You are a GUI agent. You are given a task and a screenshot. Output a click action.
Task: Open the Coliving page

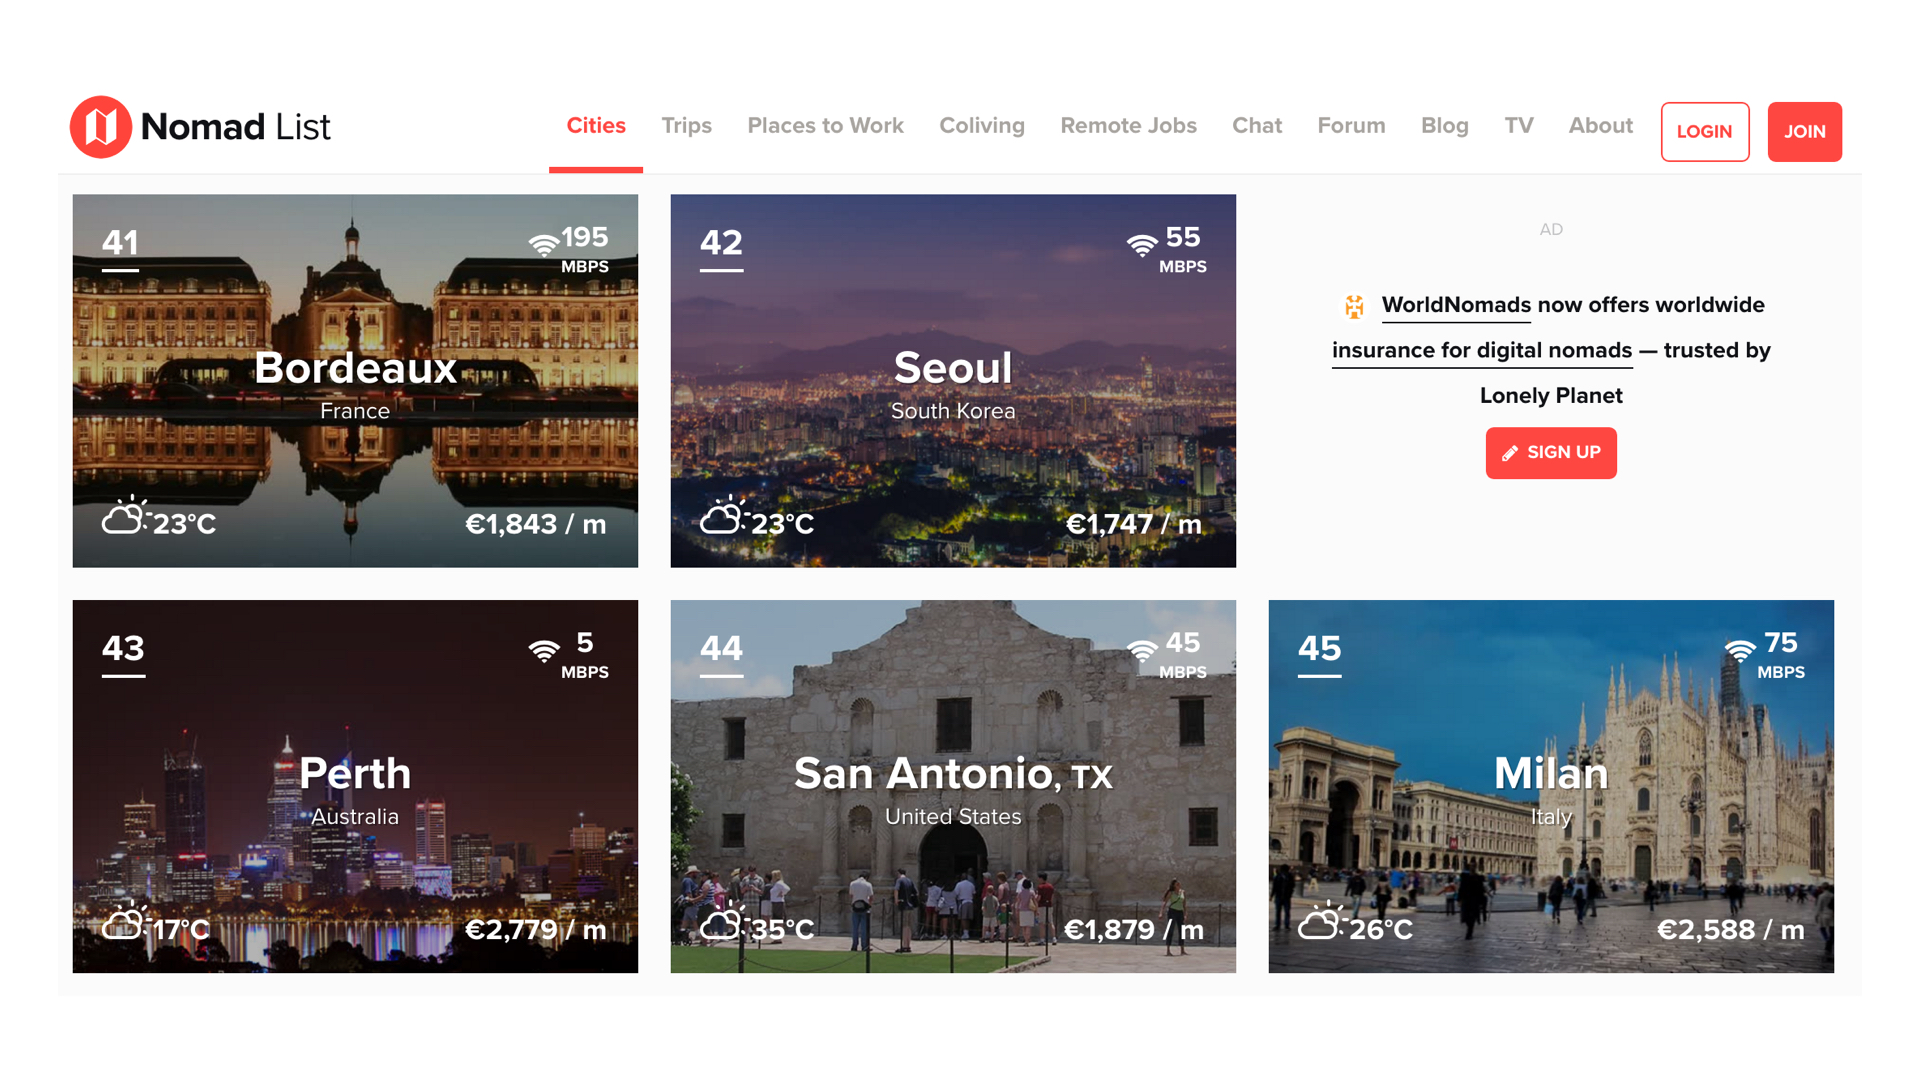point(981,126)
